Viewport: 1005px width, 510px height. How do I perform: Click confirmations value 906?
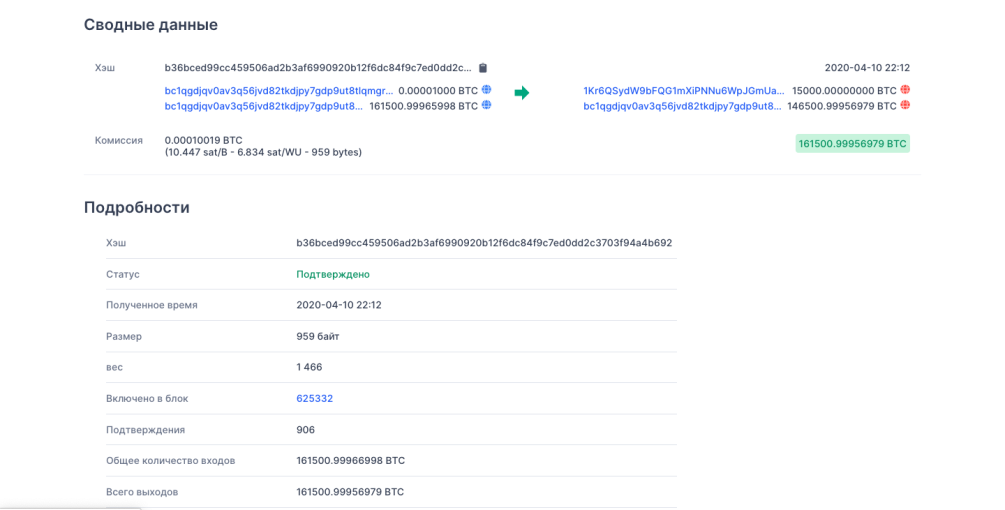(305, 430)
